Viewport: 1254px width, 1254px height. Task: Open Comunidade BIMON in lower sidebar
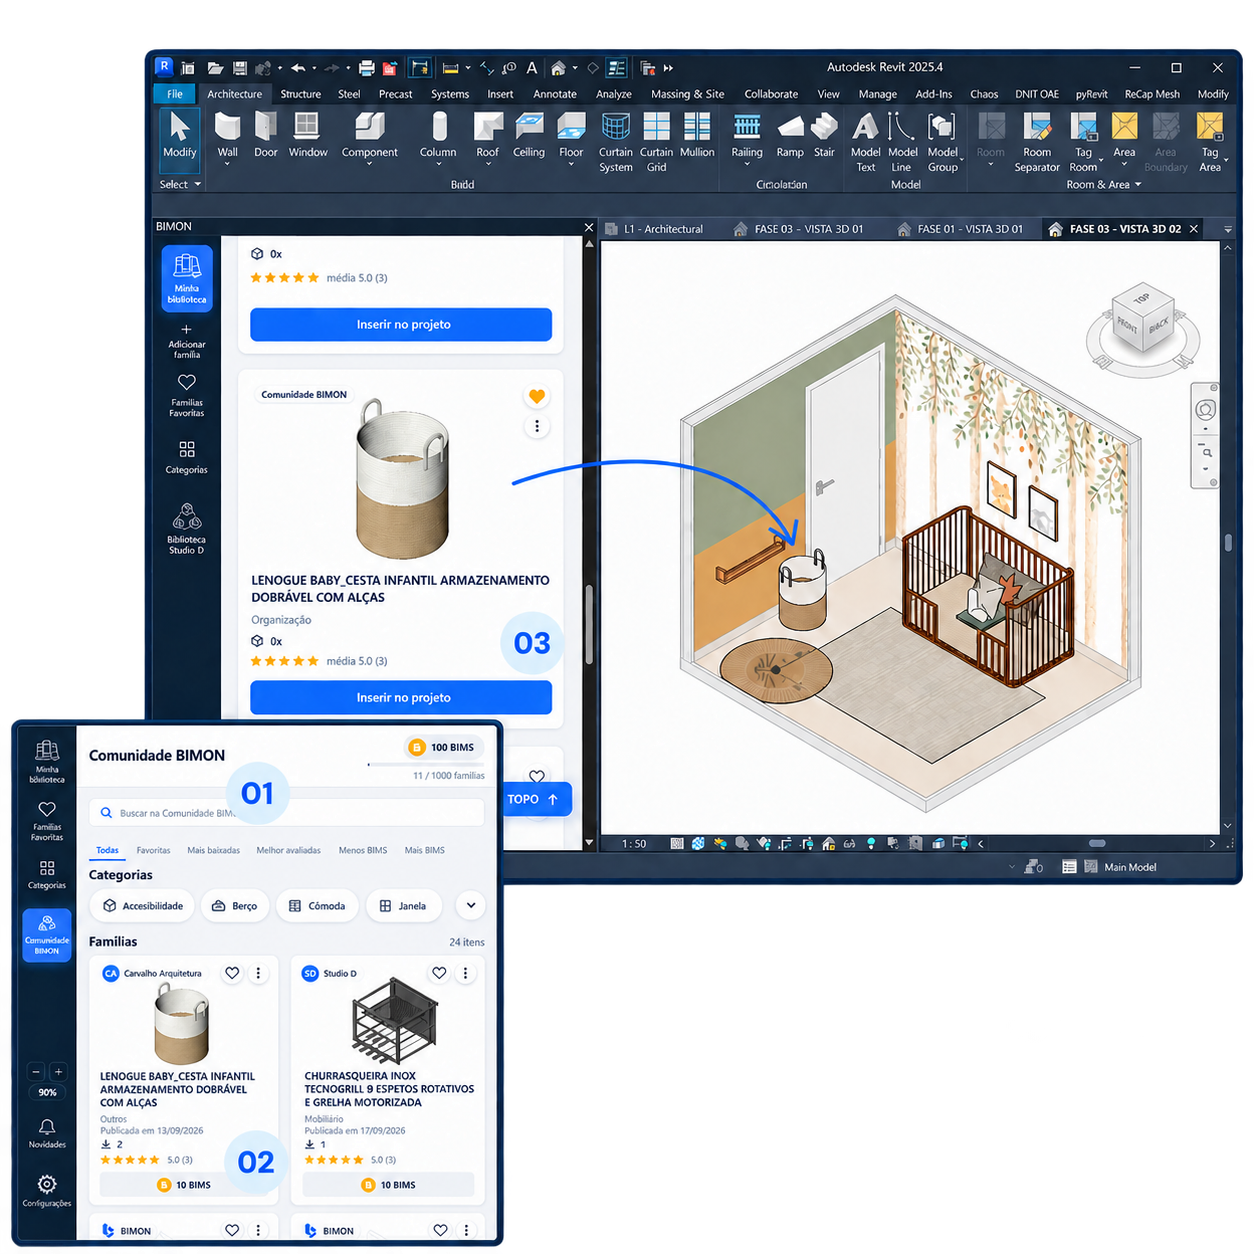coord(47,935)
